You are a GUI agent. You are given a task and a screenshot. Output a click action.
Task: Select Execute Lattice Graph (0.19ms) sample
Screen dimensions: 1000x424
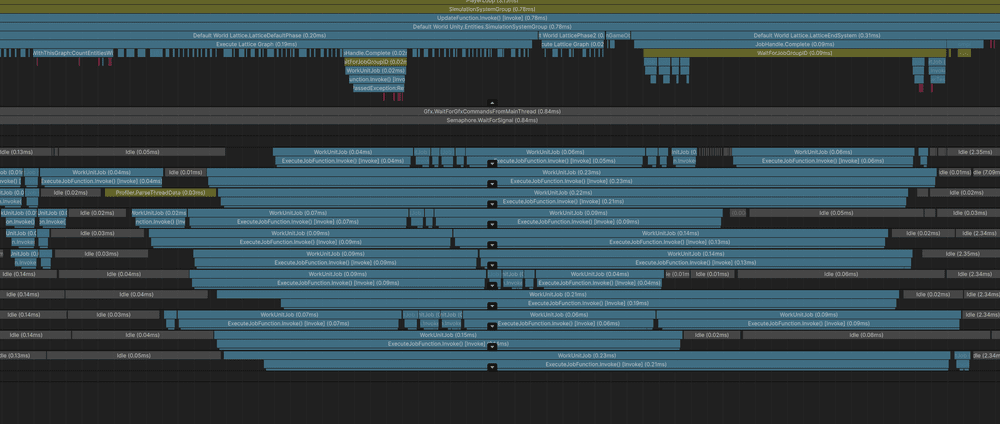267,45
